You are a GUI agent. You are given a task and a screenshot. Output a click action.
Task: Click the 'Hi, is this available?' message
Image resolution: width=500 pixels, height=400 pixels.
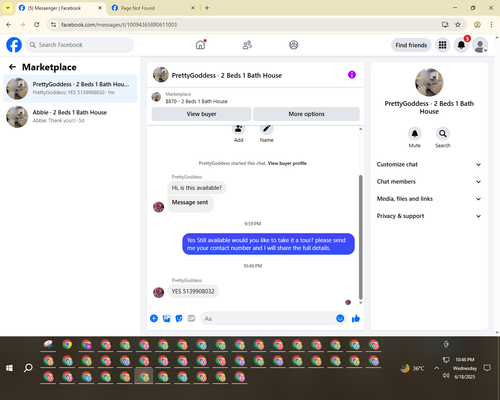[197, 188]
